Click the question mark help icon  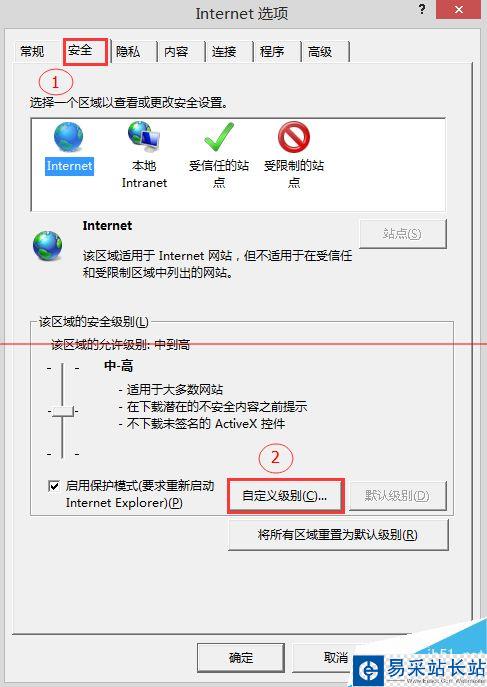(x=422, y=9)
